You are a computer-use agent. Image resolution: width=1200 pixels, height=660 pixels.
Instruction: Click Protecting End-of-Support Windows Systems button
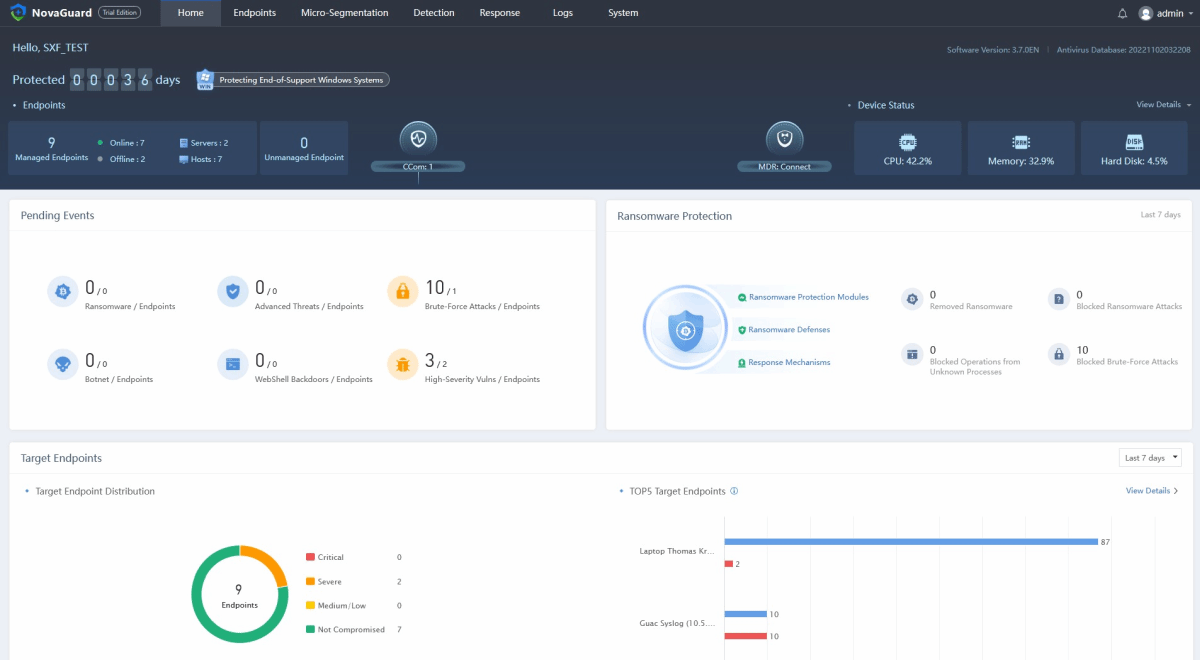click(292, 80)
